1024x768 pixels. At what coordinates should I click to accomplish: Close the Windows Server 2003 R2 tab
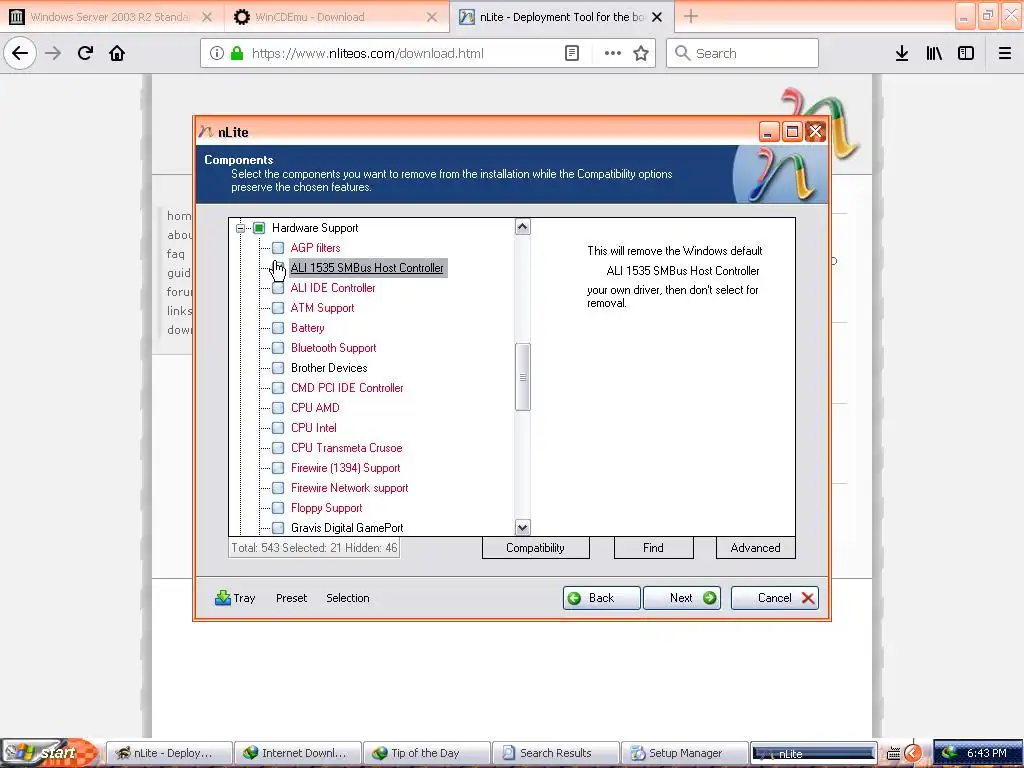[207, 17]
